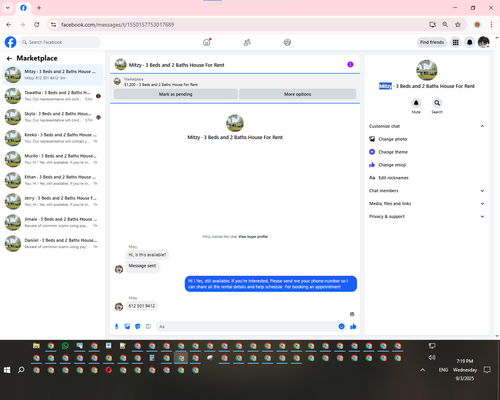
Task: Click the attach a file icon
Action: (127, 326)
